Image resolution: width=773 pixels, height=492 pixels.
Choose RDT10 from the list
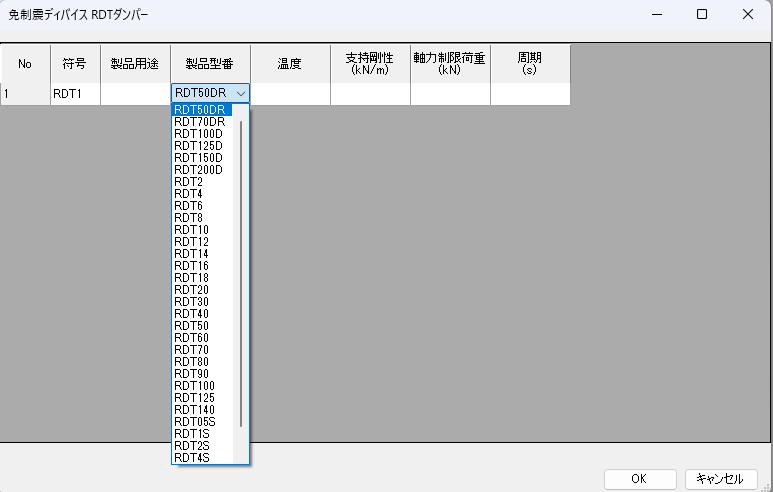click(202, 230)
